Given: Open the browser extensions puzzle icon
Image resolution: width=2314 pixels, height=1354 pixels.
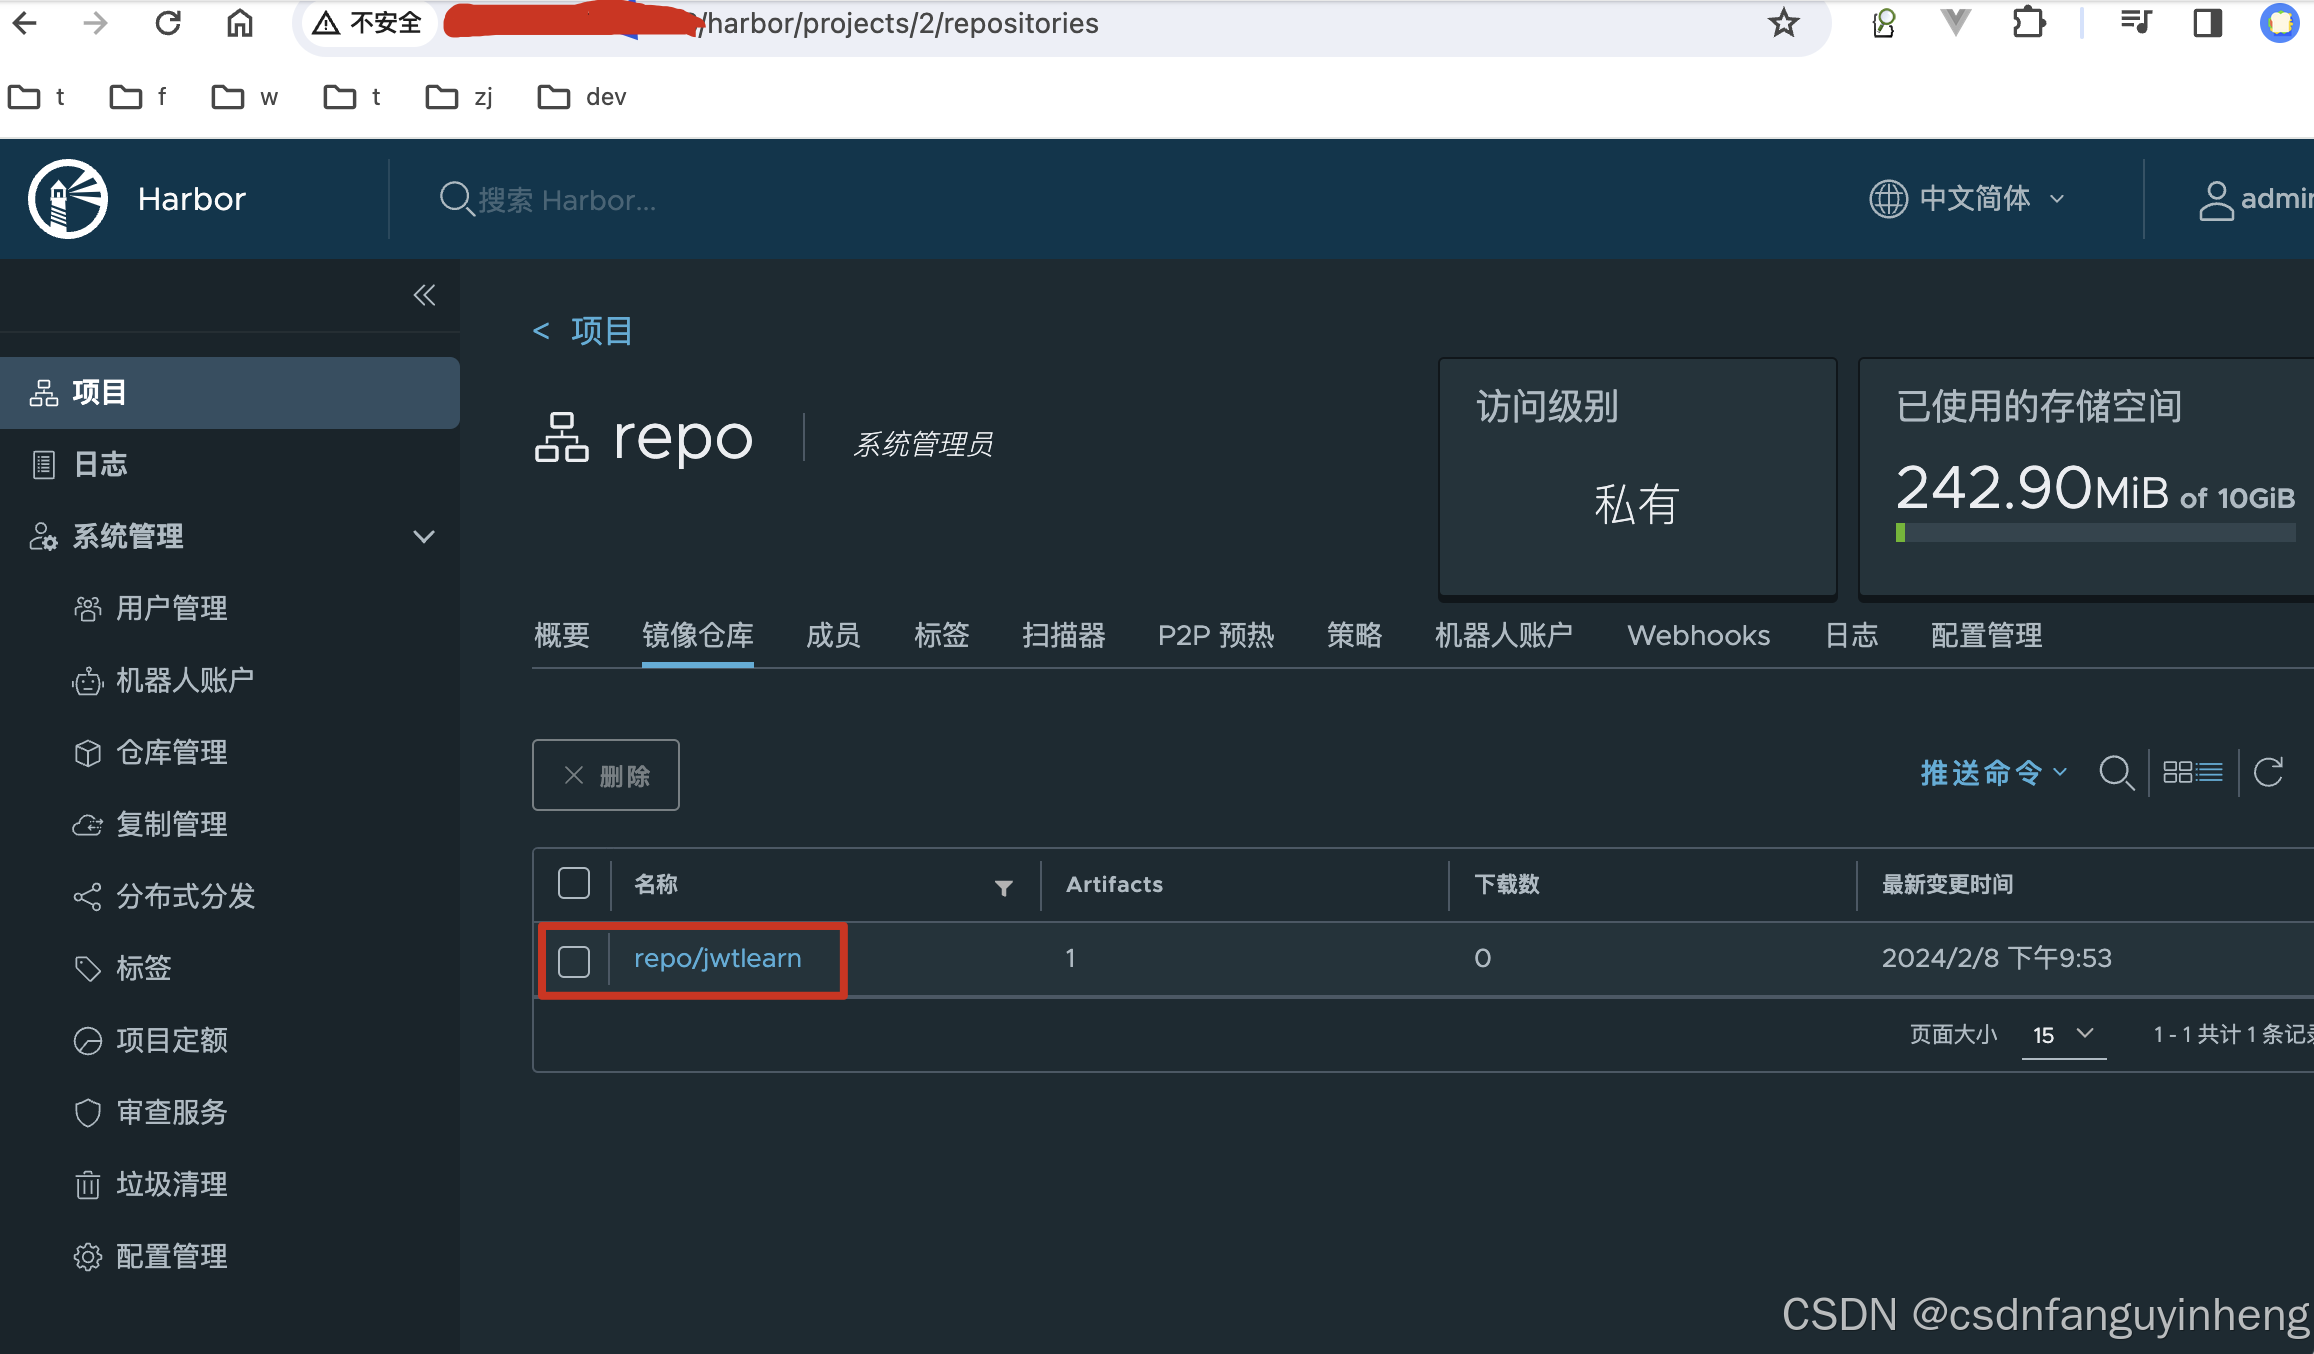Looking at the screenshot, I should (2028, 23).
